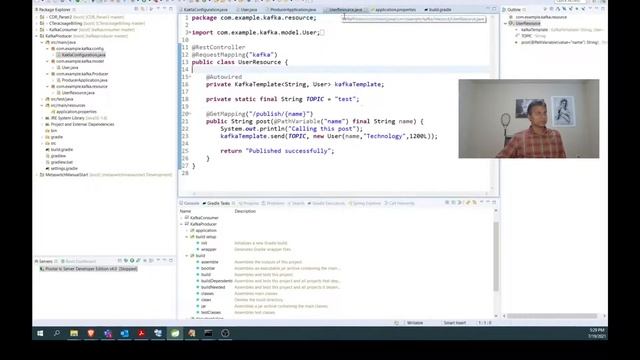
Task: Select the buildDependents Gradle task
Action: click(216, 281)
